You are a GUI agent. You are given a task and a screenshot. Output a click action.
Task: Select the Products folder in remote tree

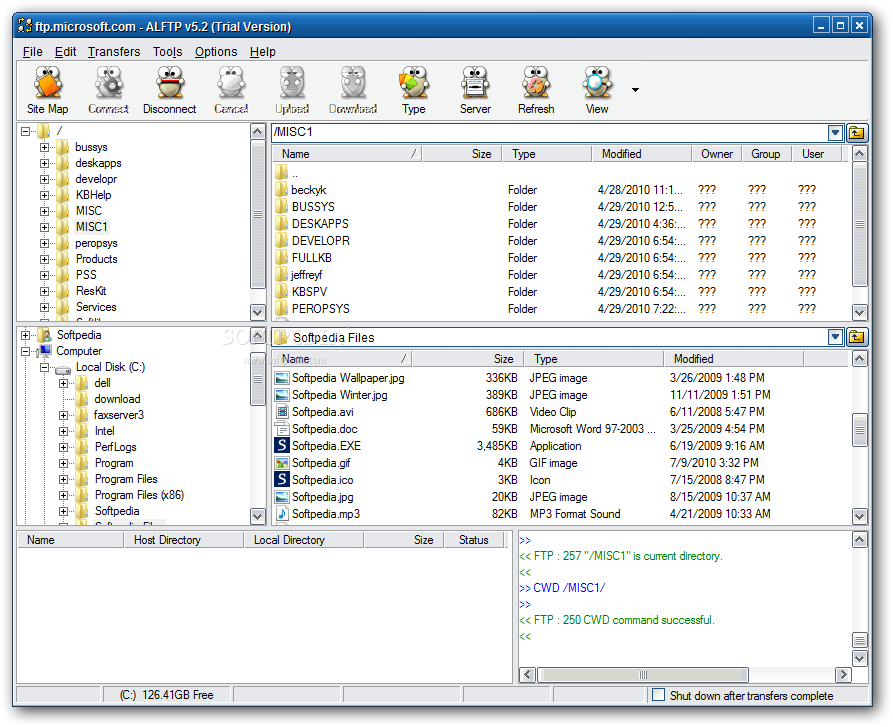96,259
